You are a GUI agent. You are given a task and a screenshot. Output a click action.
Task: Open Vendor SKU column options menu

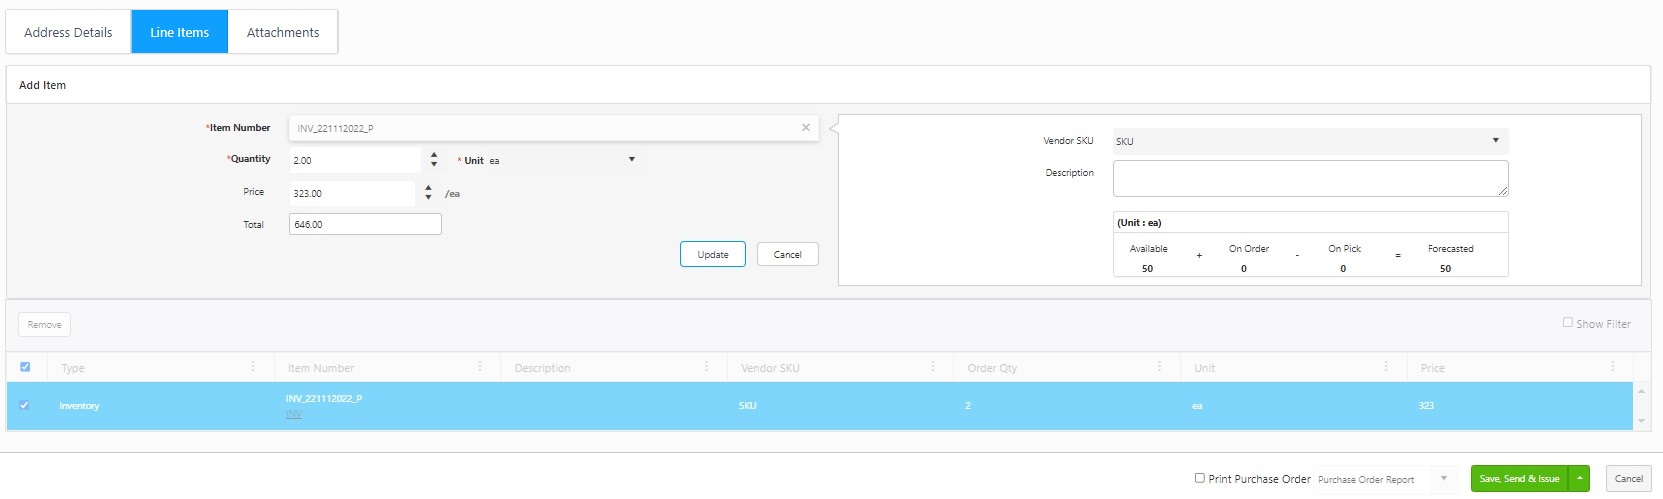pyautogui.click(x=933, y=367)
